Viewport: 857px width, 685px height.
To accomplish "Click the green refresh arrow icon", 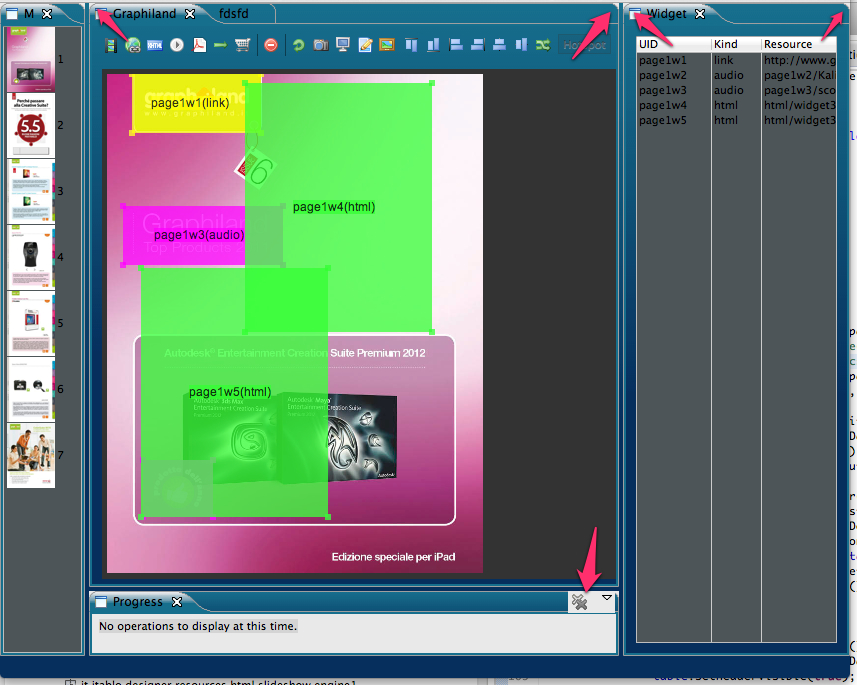I will point(298,45).
